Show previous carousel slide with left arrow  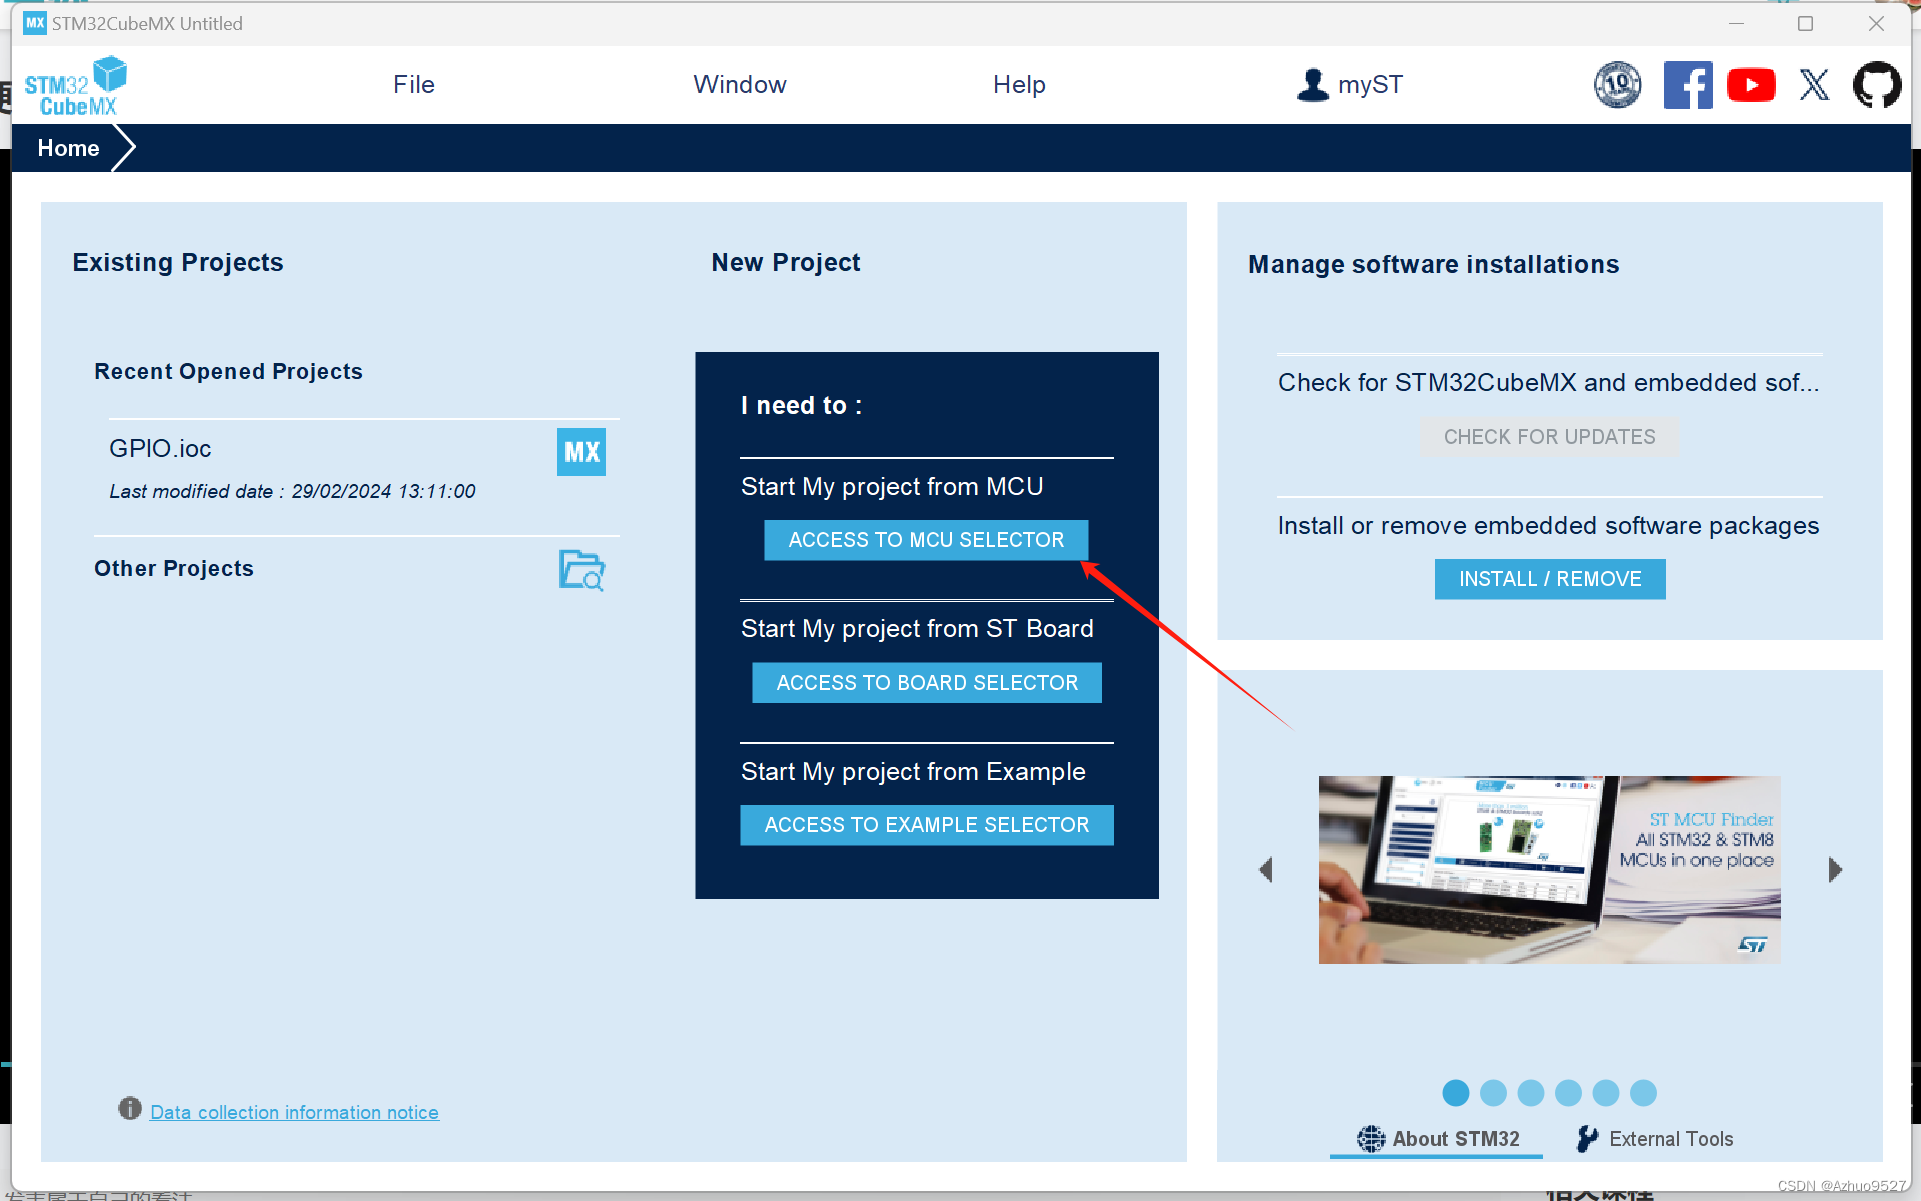pos(1266,870)
